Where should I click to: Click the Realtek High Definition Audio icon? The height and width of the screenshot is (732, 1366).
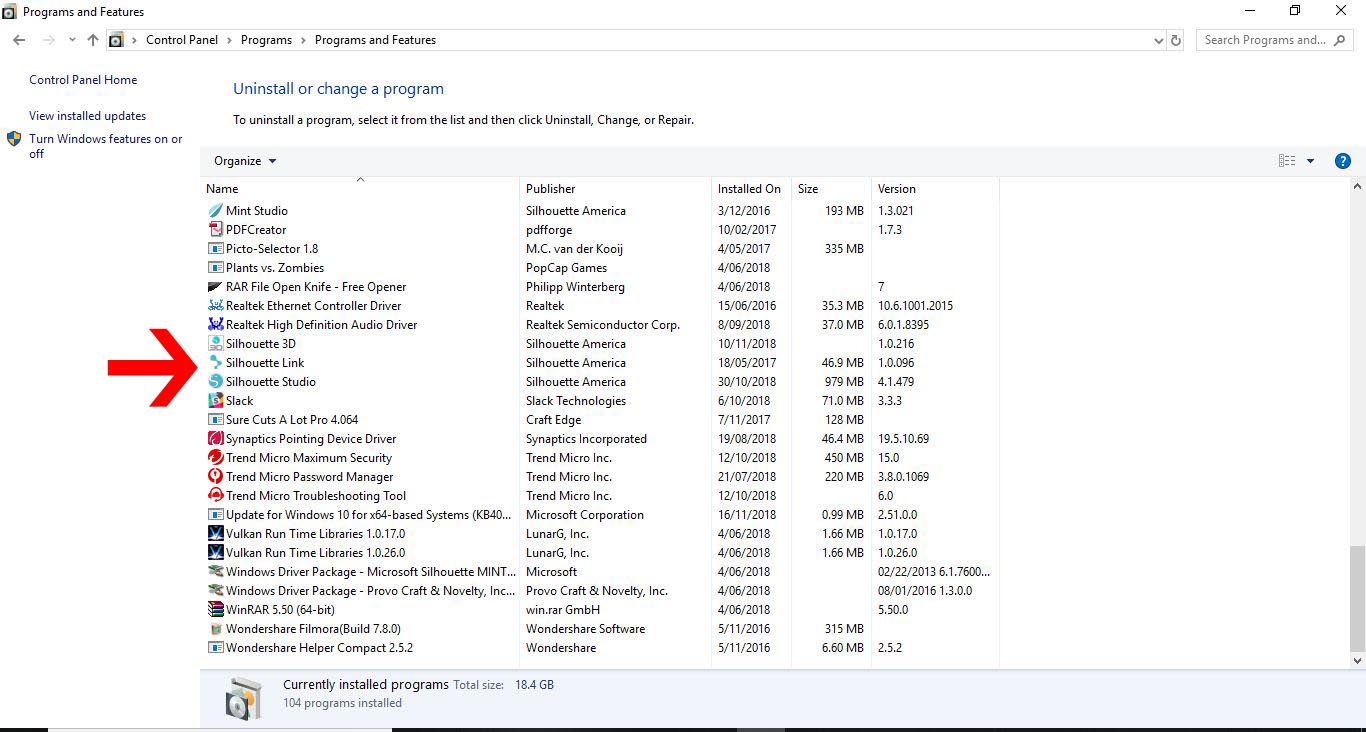click(x=215, y=325)
